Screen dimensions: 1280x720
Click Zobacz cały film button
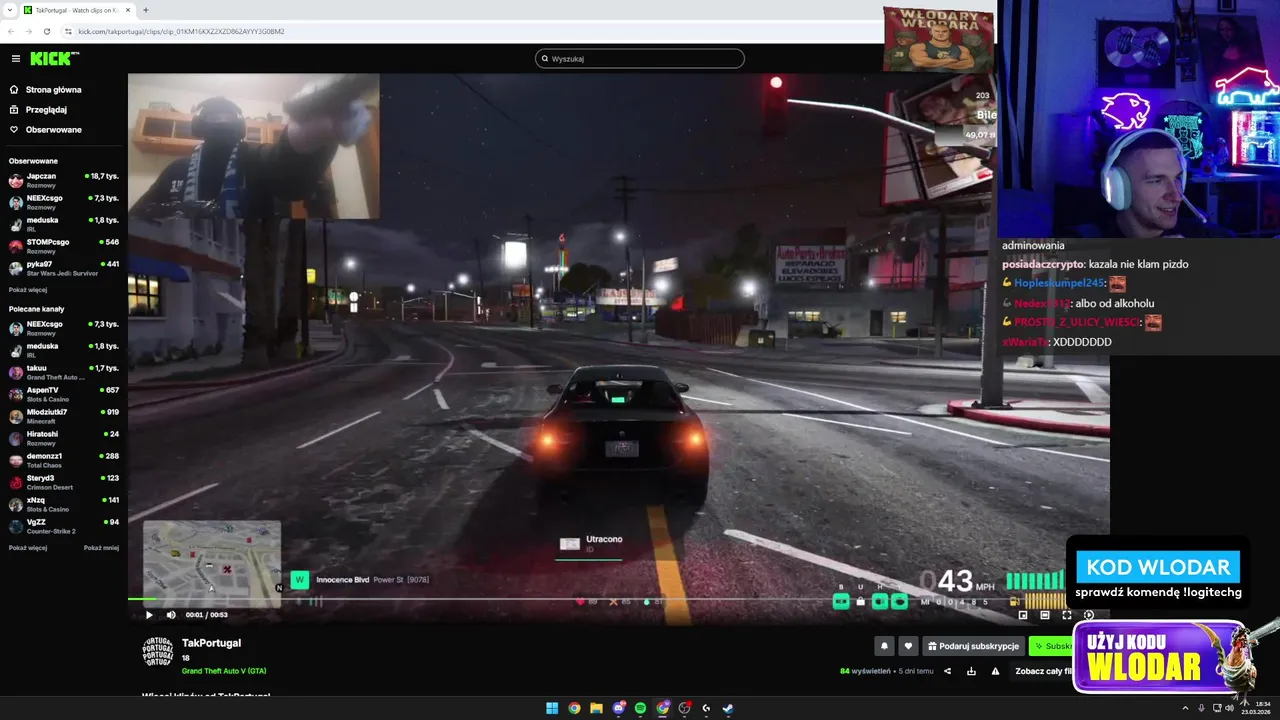[1043, 671]
